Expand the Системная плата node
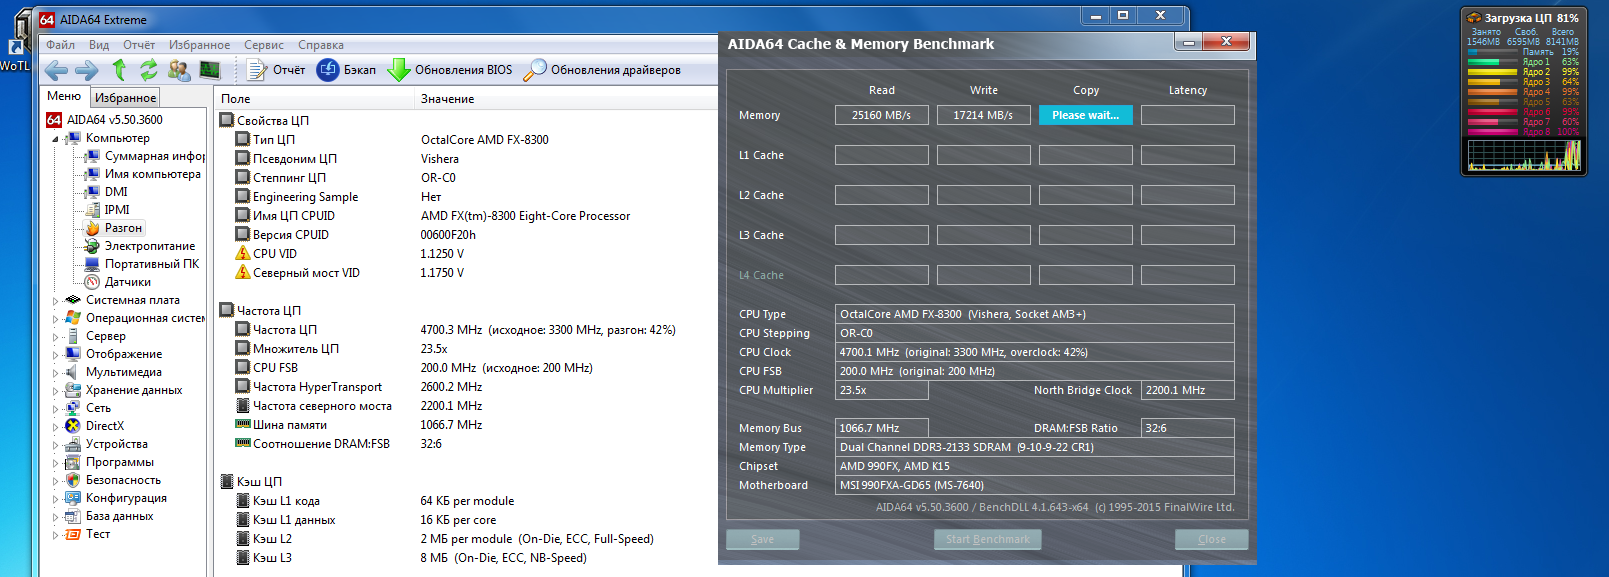The image size is (1609, 577). (x=56, y=300)
